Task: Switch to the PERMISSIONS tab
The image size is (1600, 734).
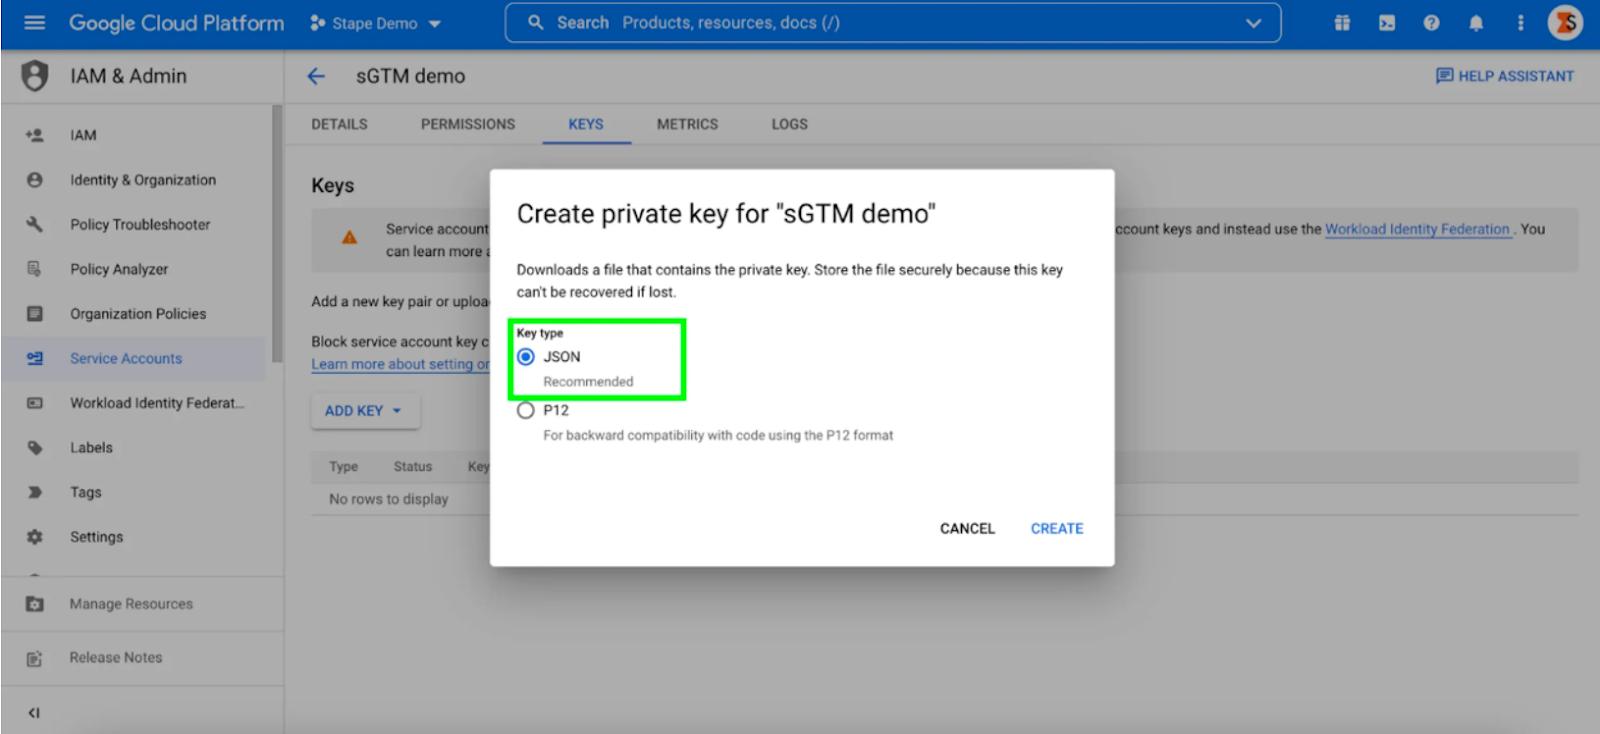Action: click(468, 124)
